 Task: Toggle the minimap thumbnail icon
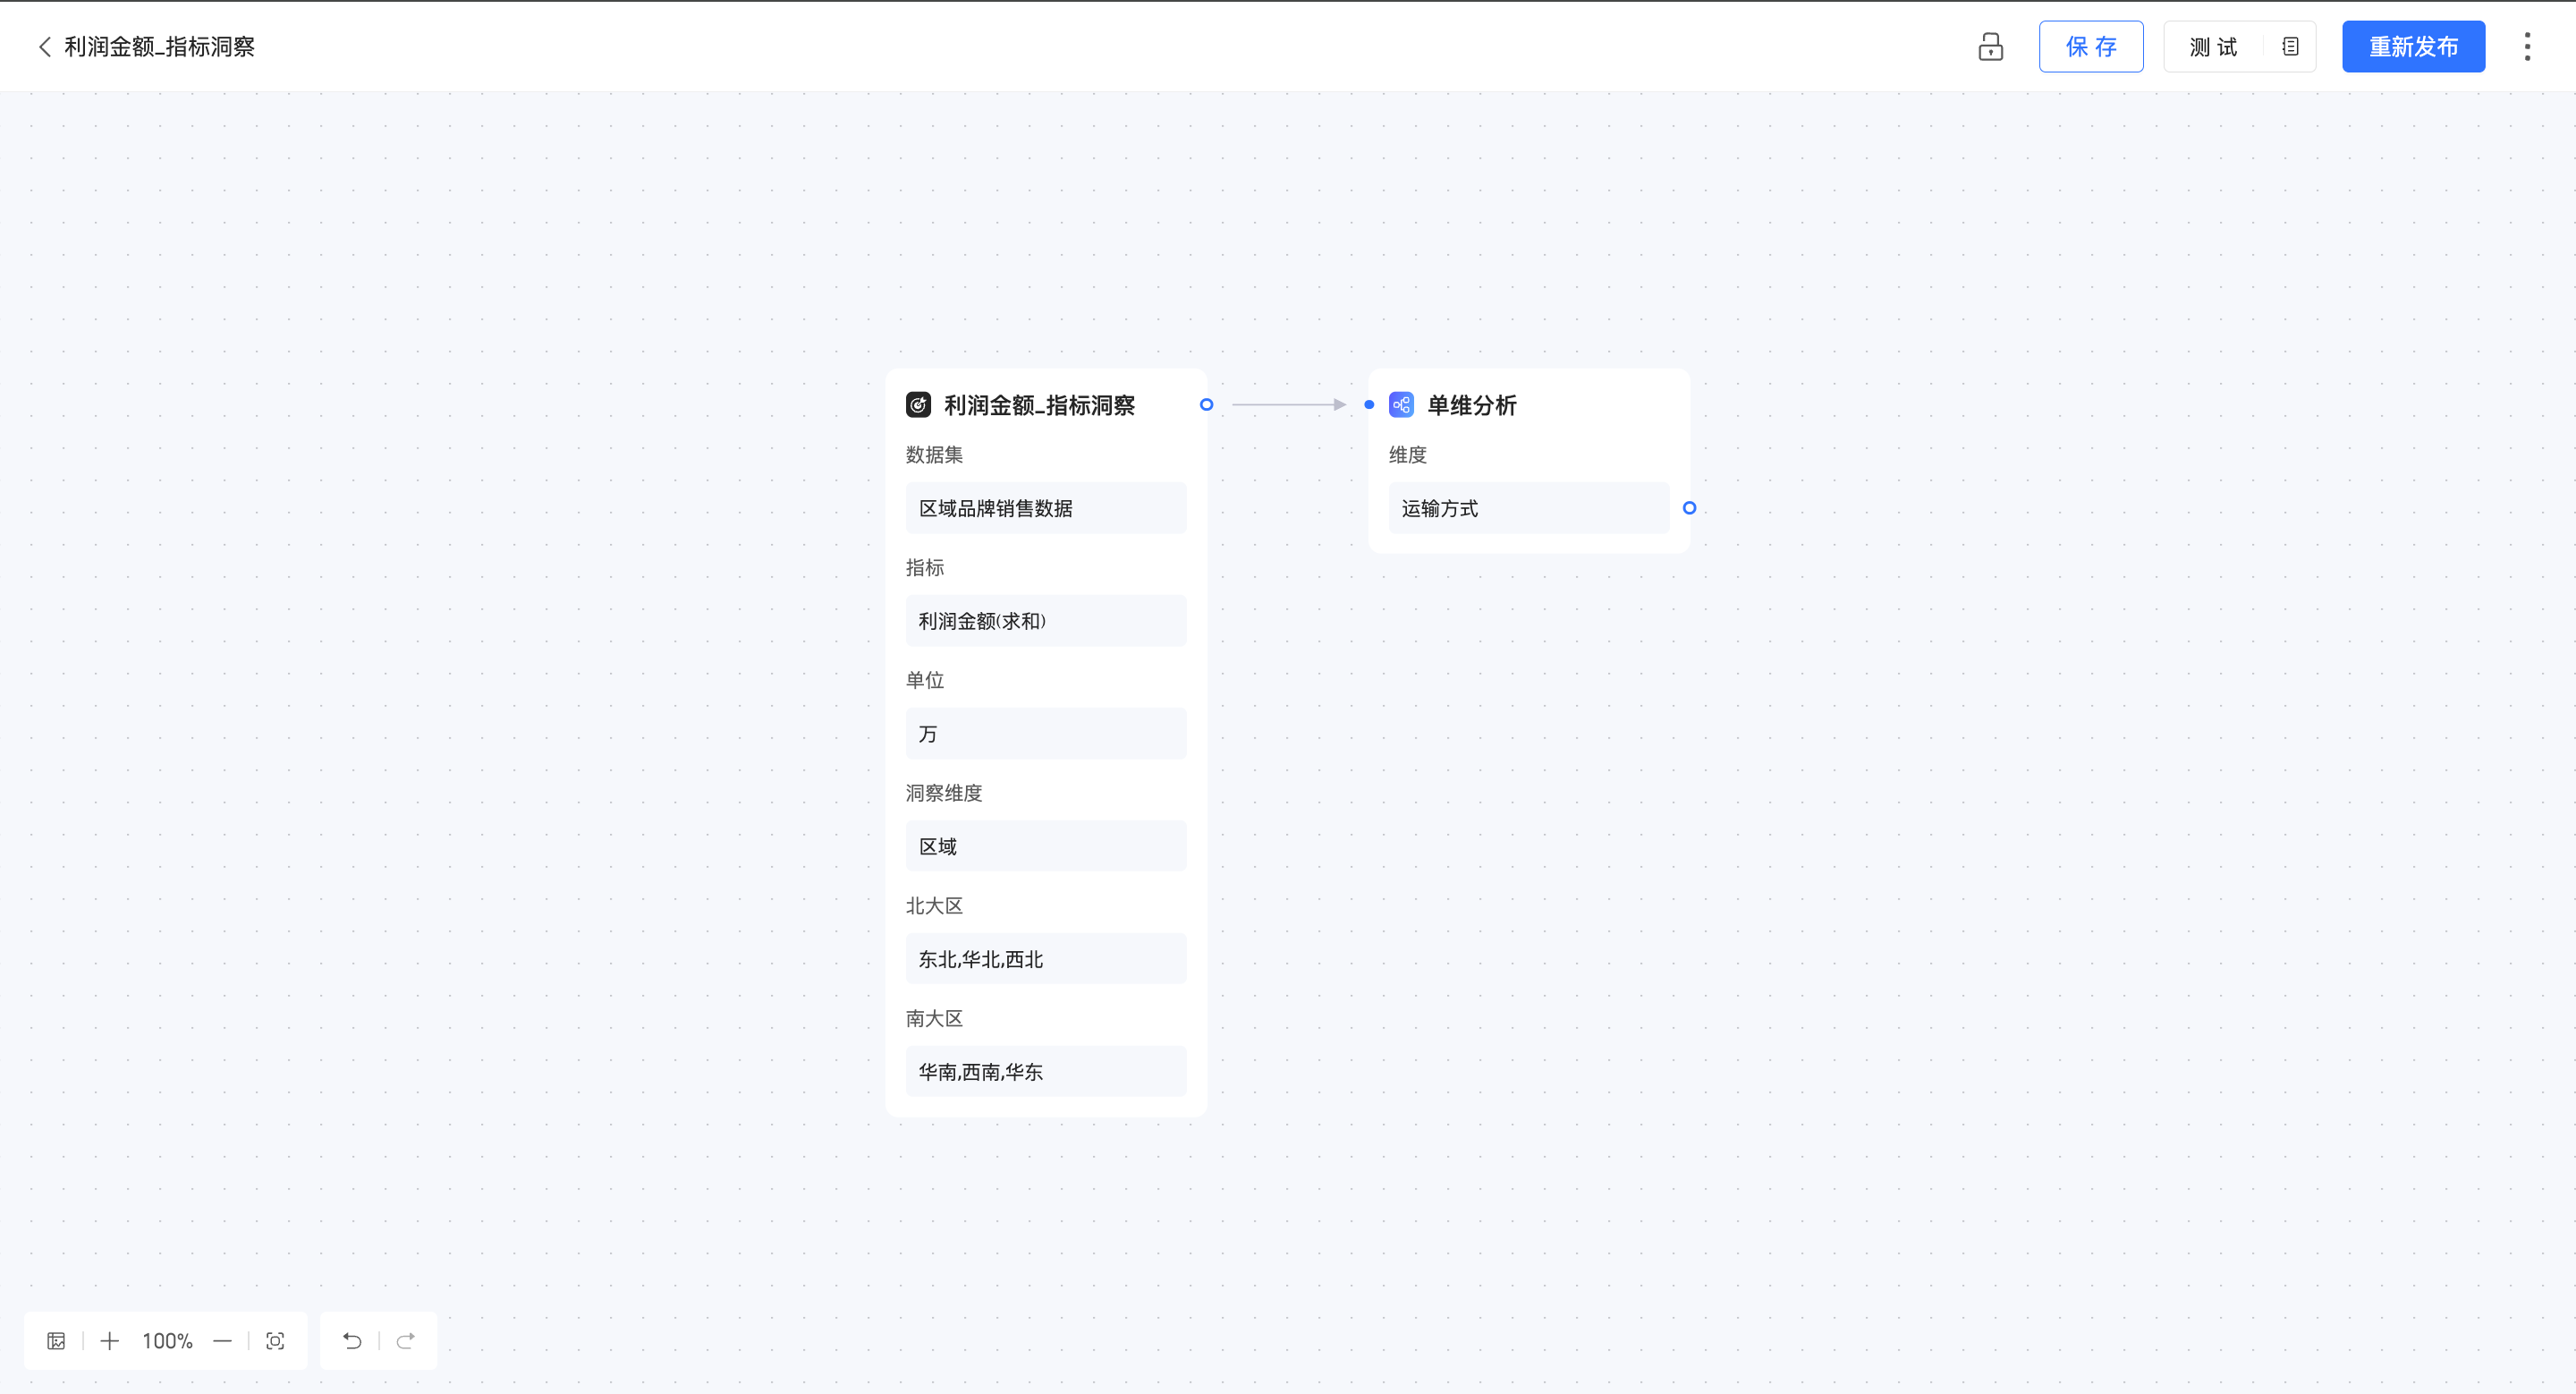click(56, 1341)
